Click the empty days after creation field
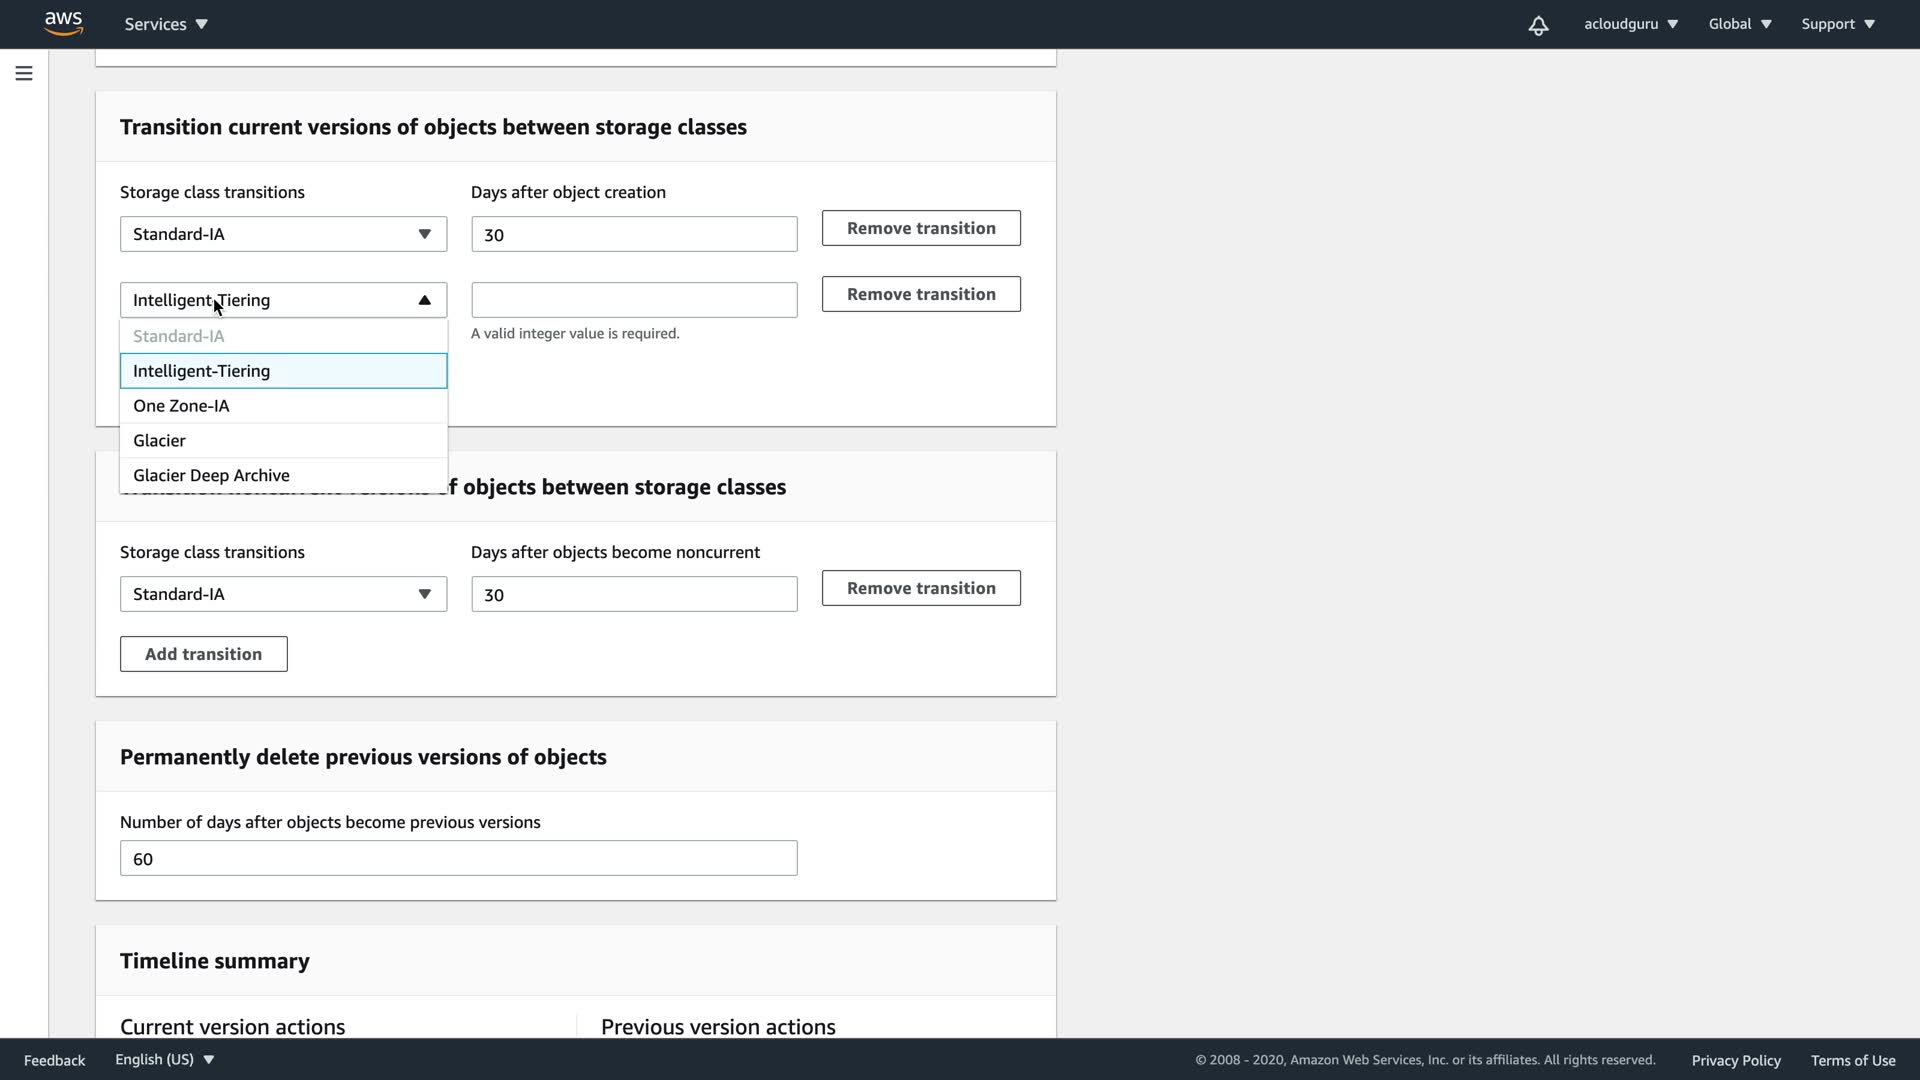This screenshot has height=1080, width=1920. (x=634, y=300)
